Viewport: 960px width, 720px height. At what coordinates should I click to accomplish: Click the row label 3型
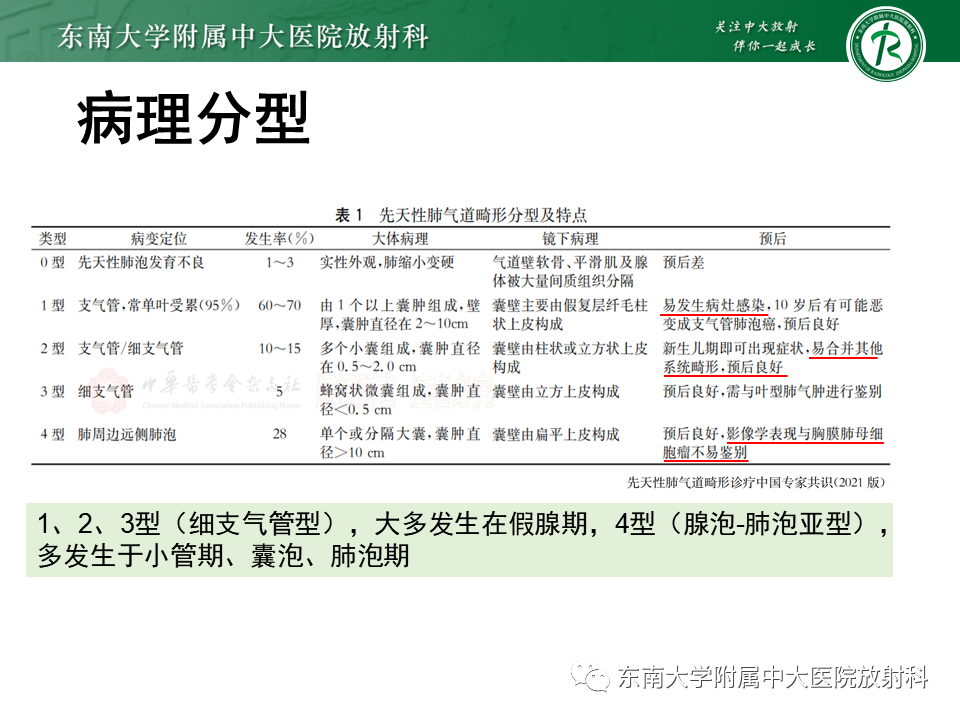tap(53, 392)
